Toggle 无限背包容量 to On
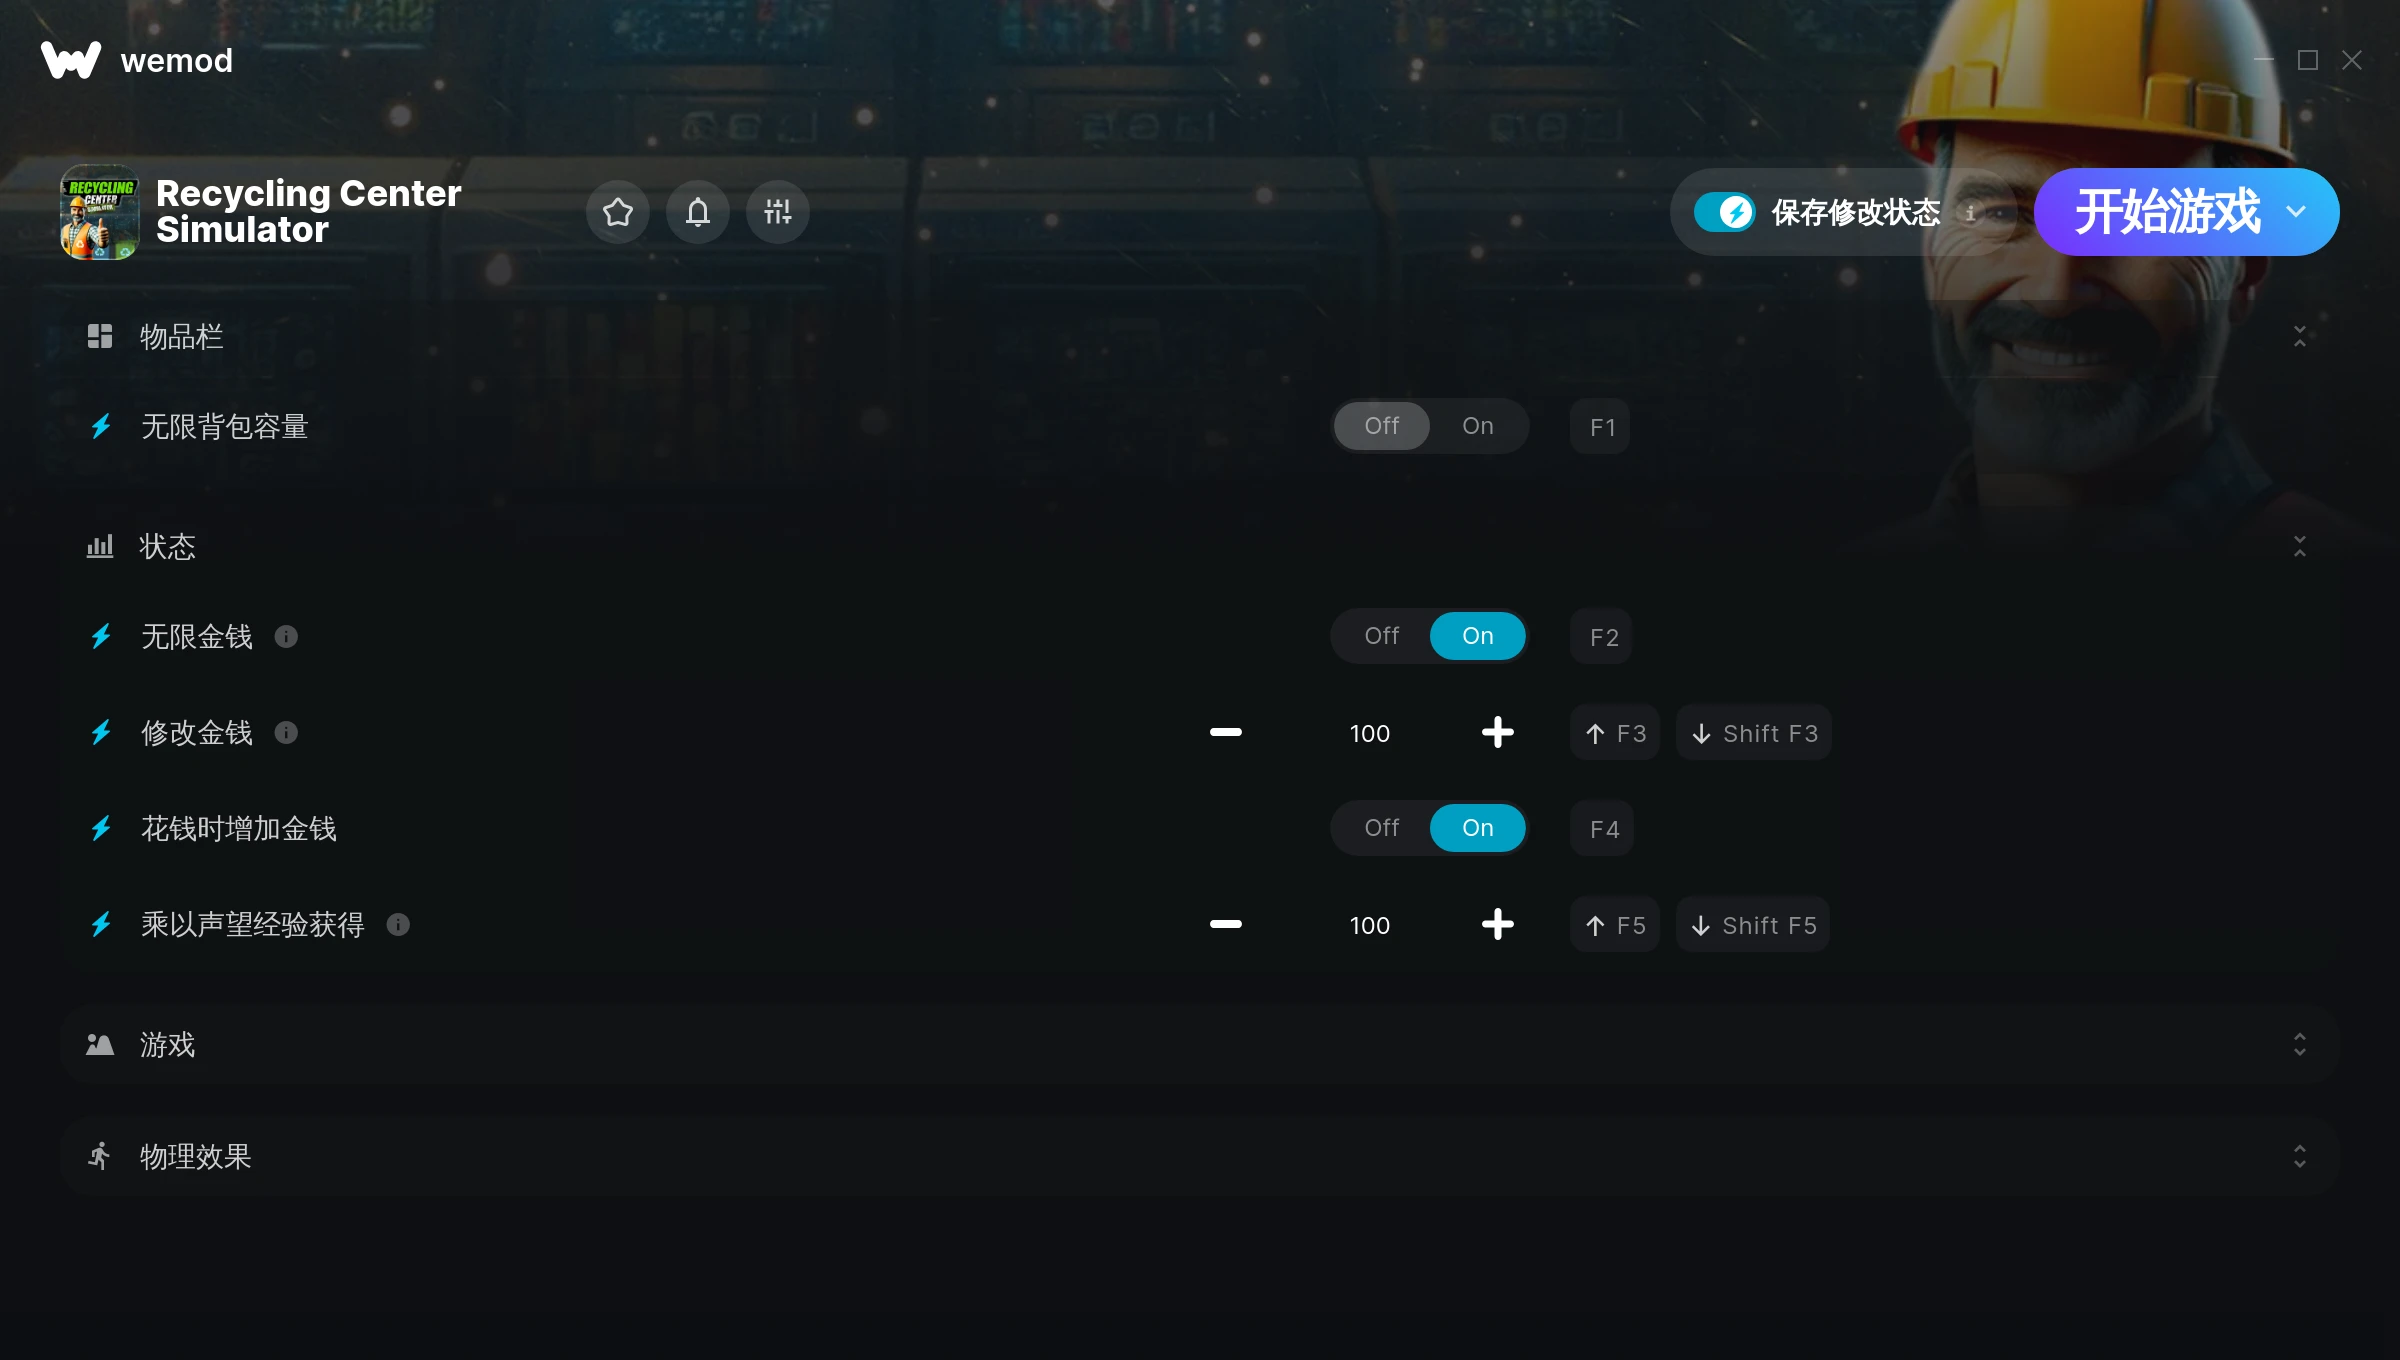 (1479, 425)
